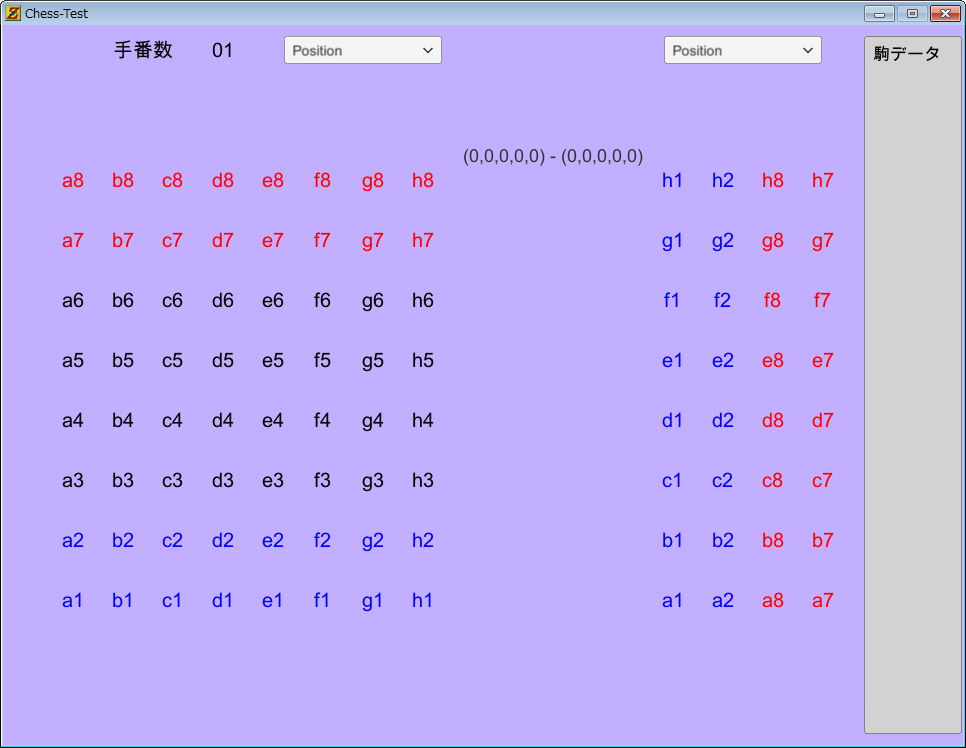This screenshot has height=748, width=966.
Task: Click the f5 square
Action: (322, 360)
